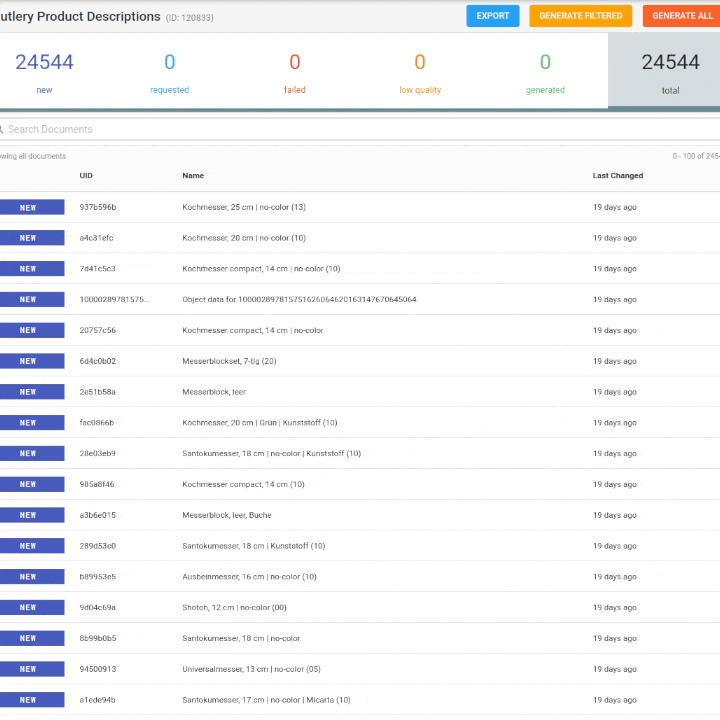The image size is (720, 720).
Task: Open 'Santokumesser, 18 cm | no-color | Kunststoff (10)'
Action: coord(271,453)
